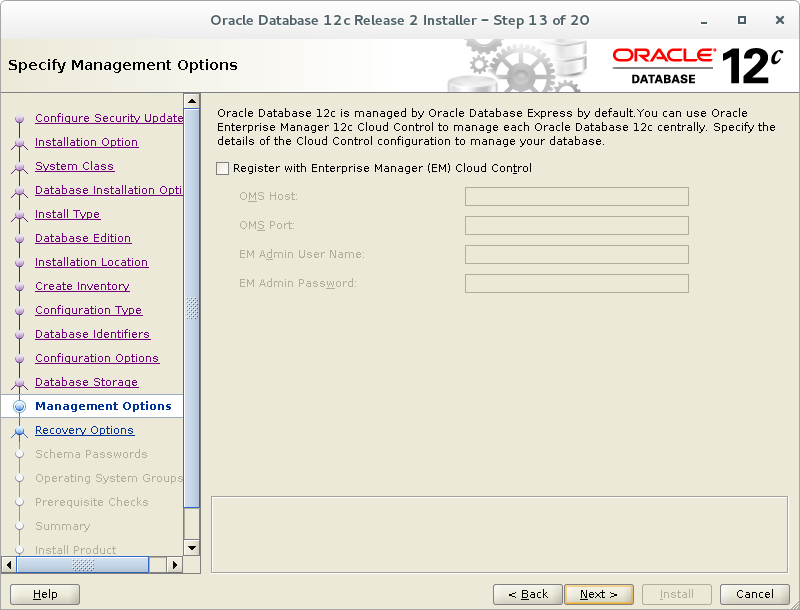Click the Install Product step label
800x610 pixels.
(x=76, y=550)
